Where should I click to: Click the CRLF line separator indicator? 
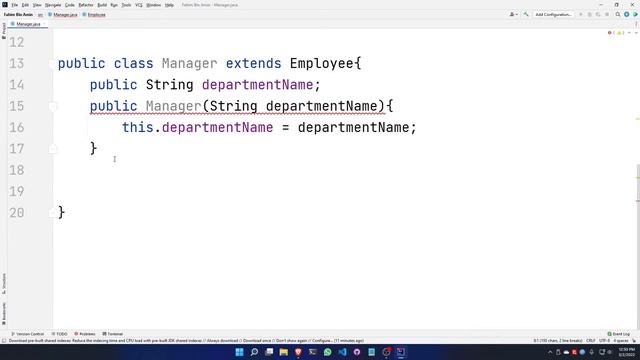coord(591,340)
